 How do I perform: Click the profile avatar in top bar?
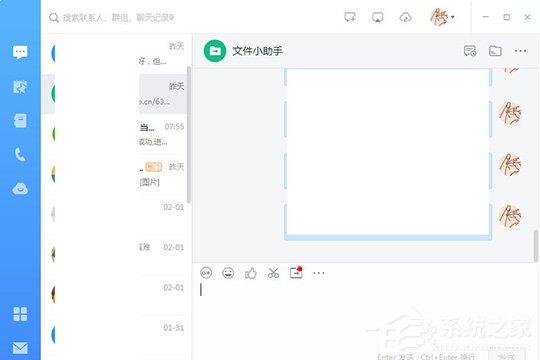(439, 17)
